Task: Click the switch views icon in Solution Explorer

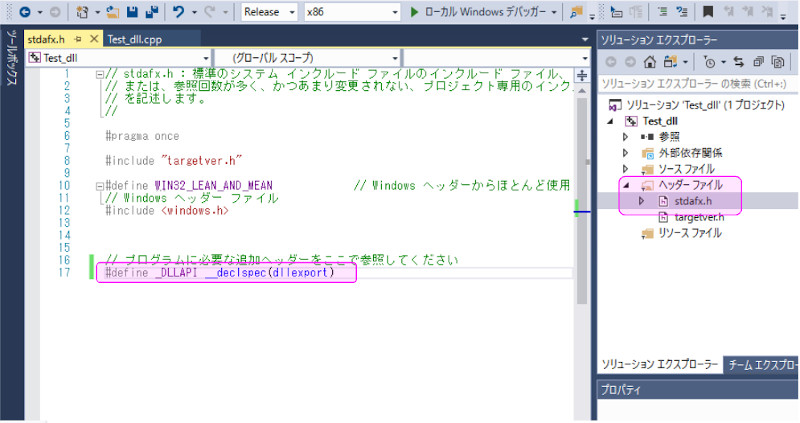Action: [670, 62]
